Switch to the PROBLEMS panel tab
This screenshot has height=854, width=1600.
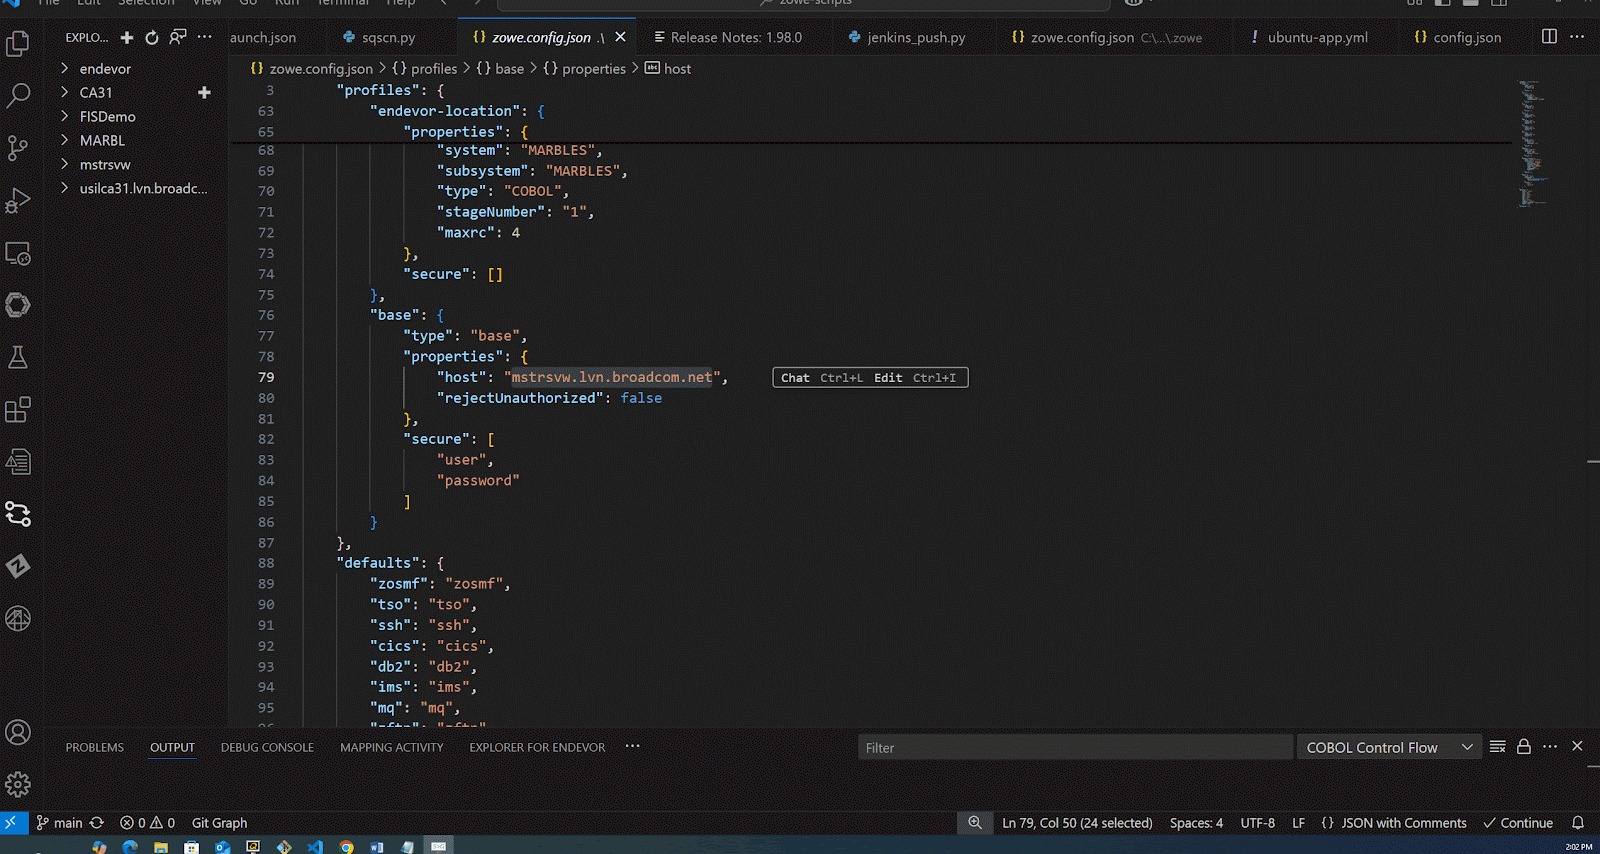(x=95, y=748)
